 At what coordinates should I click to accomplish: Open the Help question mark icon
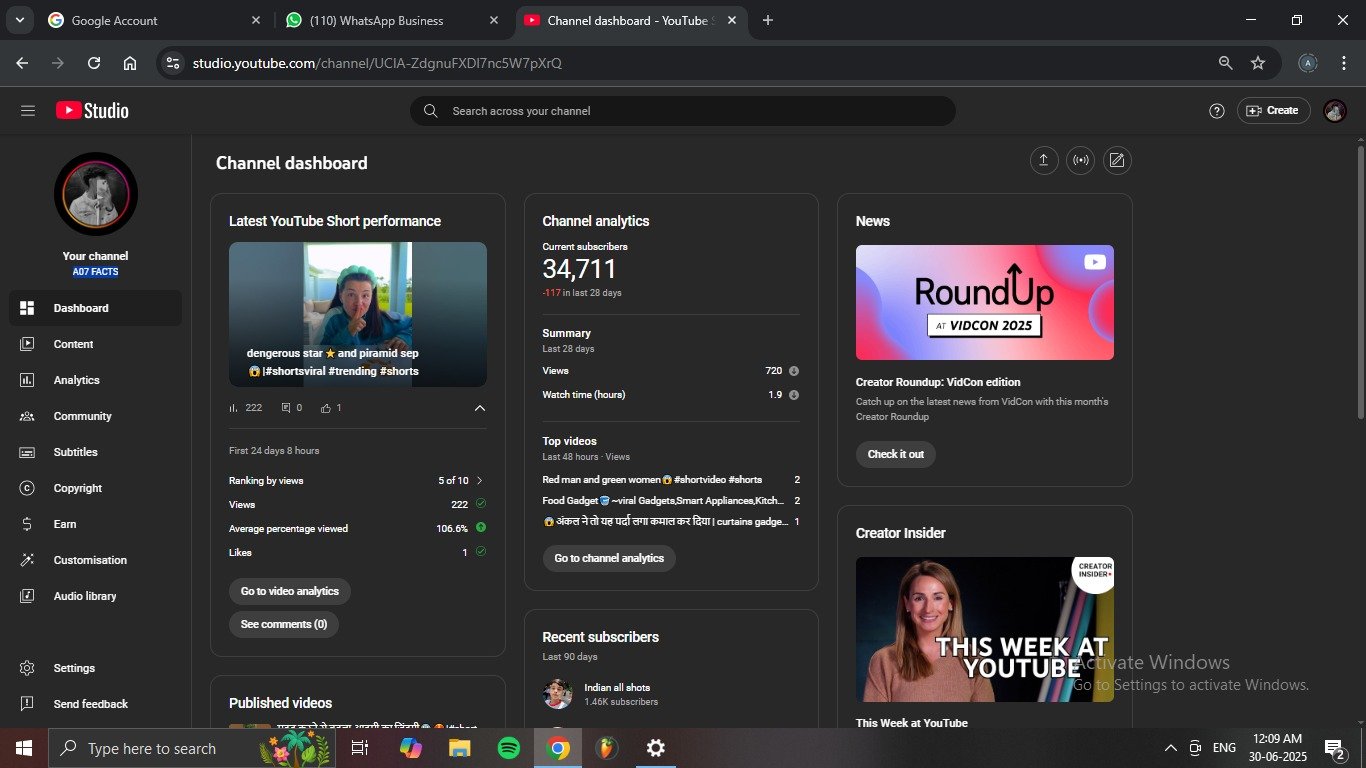click(1217, 111)
